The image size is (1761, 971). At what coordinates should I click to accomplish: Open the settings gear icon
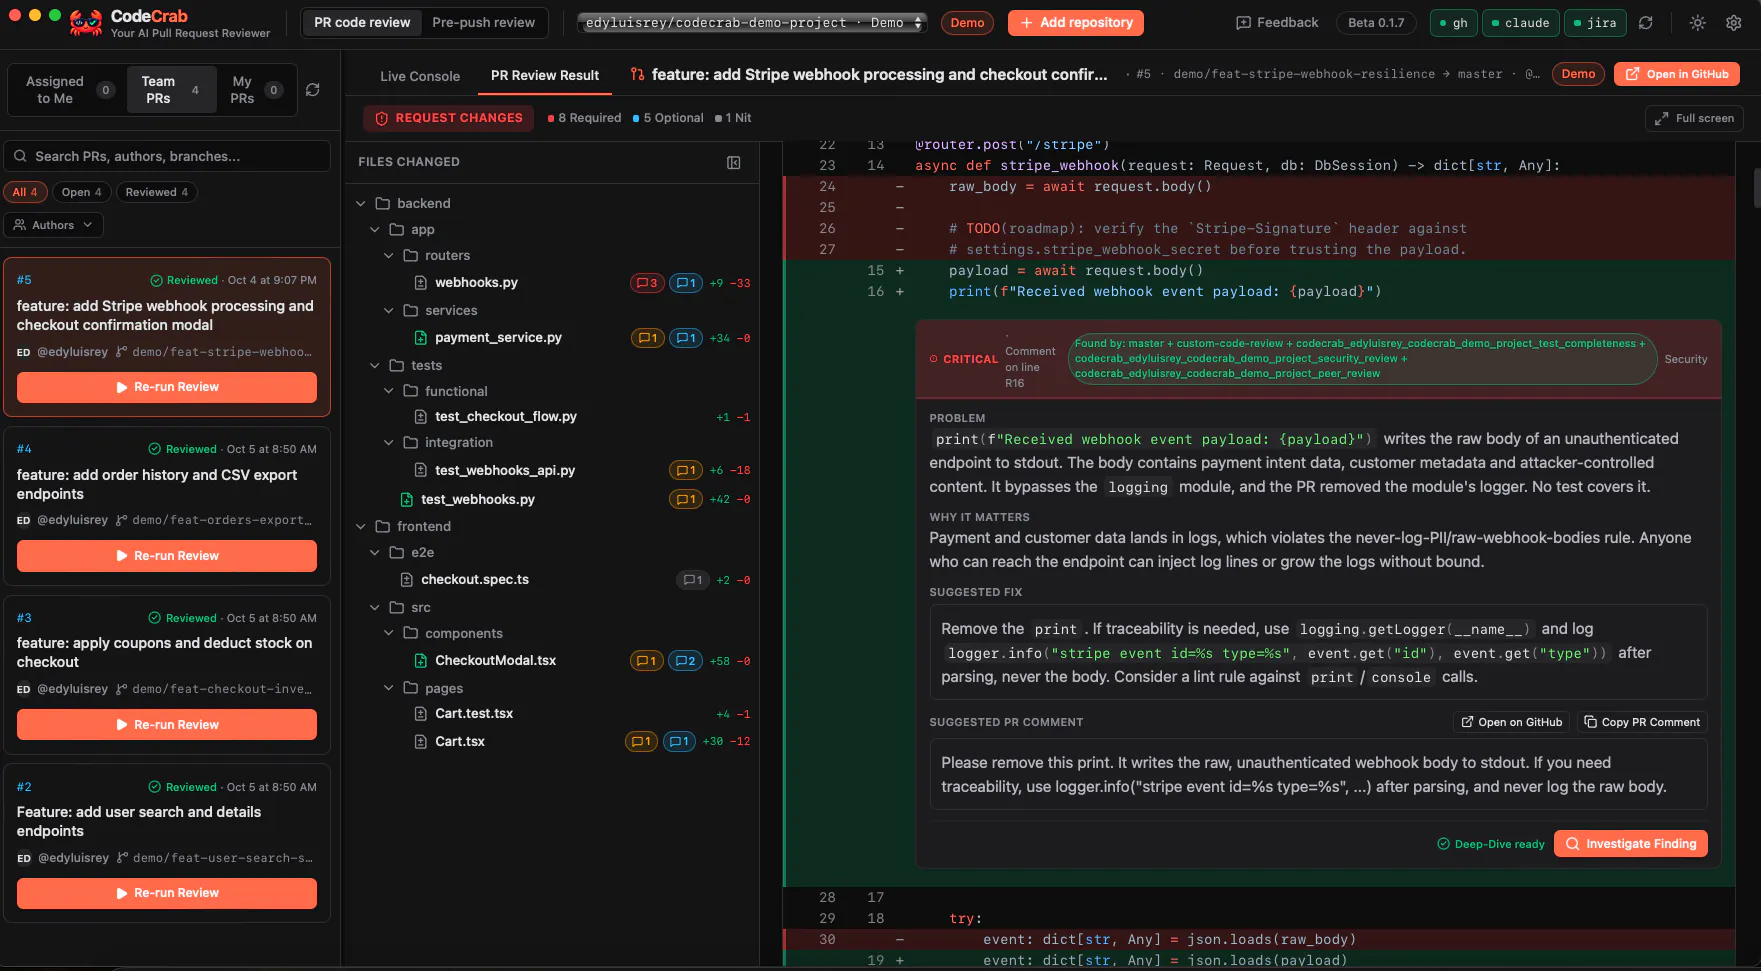[1734, 23]
